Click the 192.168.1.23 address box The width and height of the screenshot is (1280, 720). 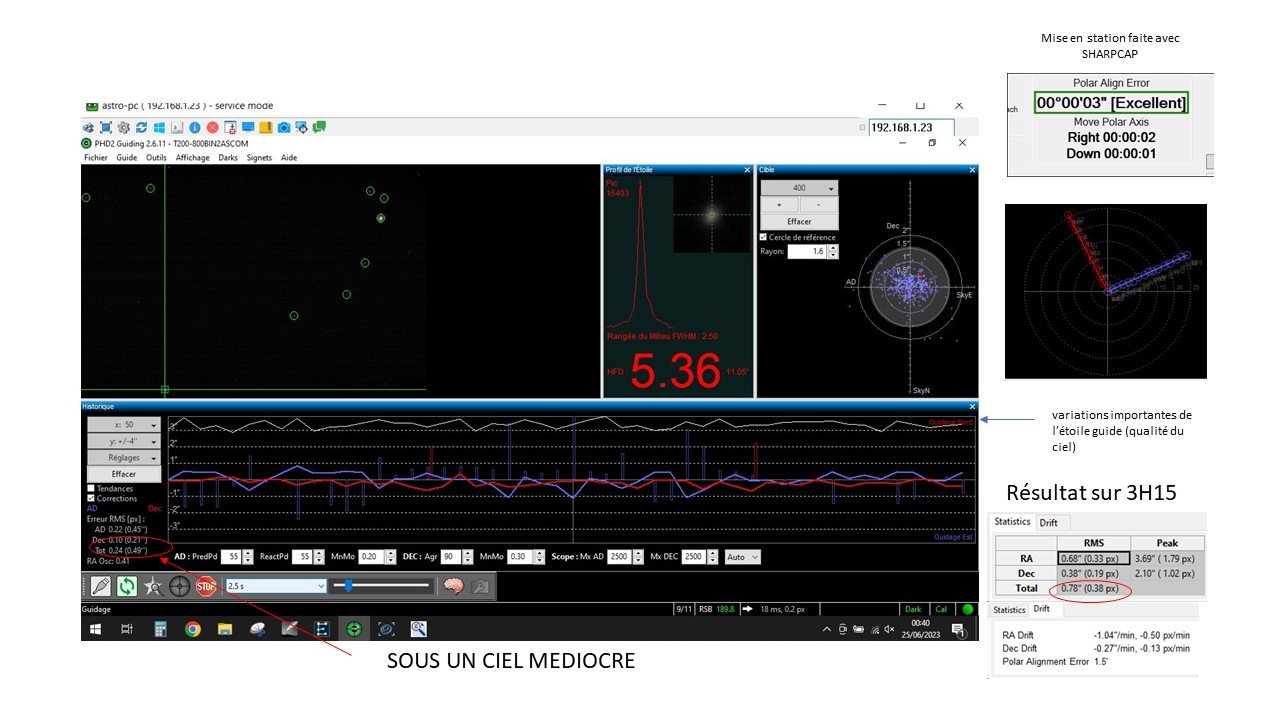pos(911,128)
